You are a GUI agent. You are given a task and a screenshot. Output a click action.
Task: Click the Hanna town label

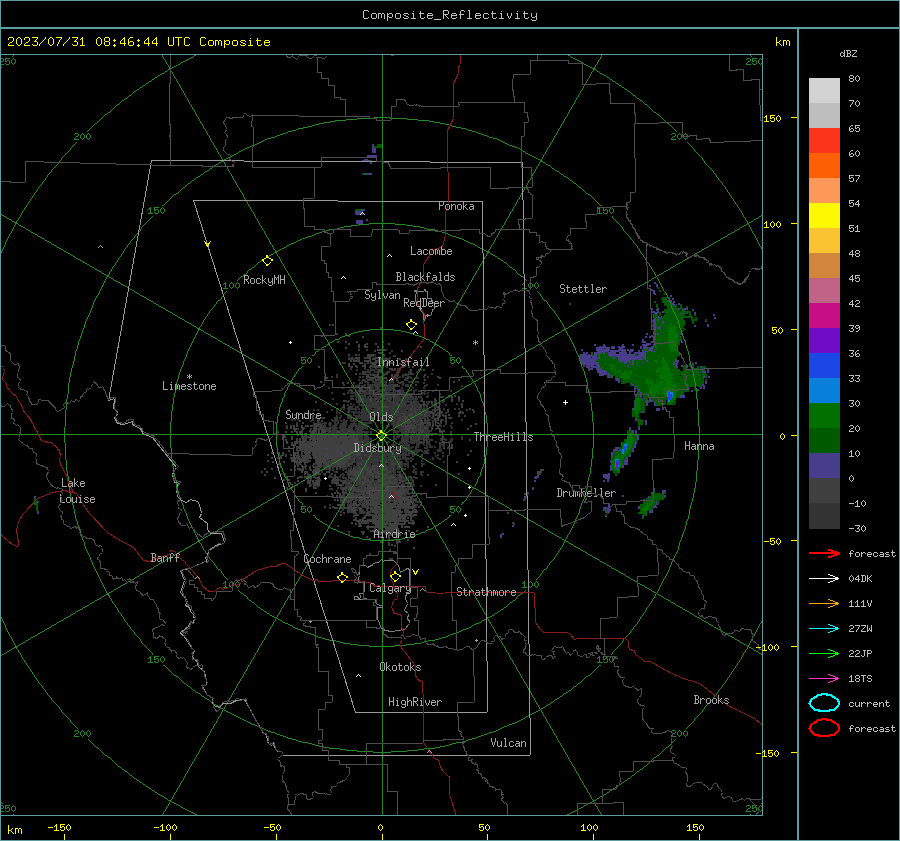click(699, 446)
